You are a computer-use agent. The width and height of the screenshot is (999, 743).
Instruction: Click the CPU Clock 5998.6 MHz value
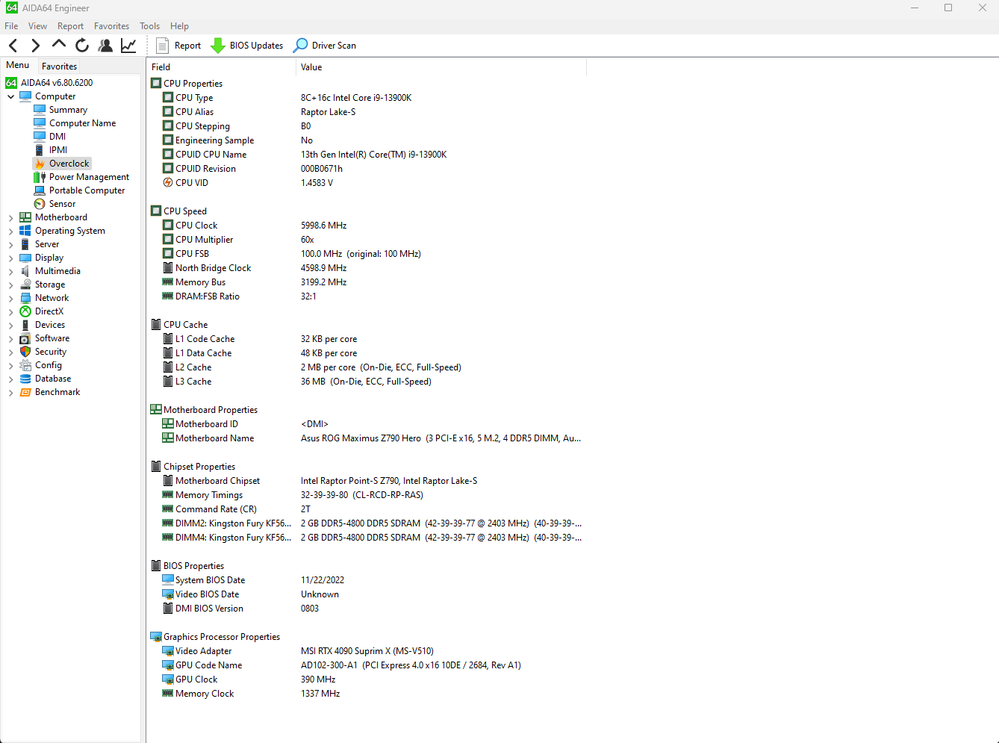pyautogui.click(x=324, y=226)
